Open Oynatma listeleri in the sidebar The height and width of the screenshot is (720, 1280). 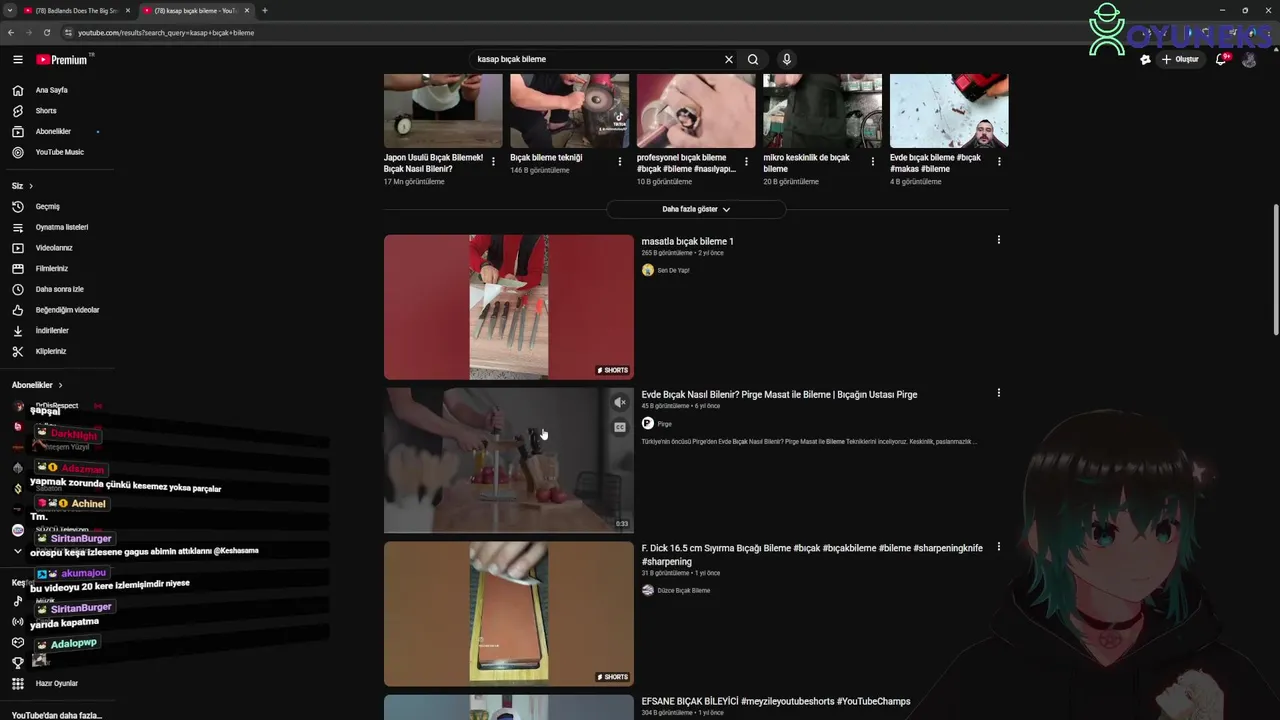click(60, 228)
